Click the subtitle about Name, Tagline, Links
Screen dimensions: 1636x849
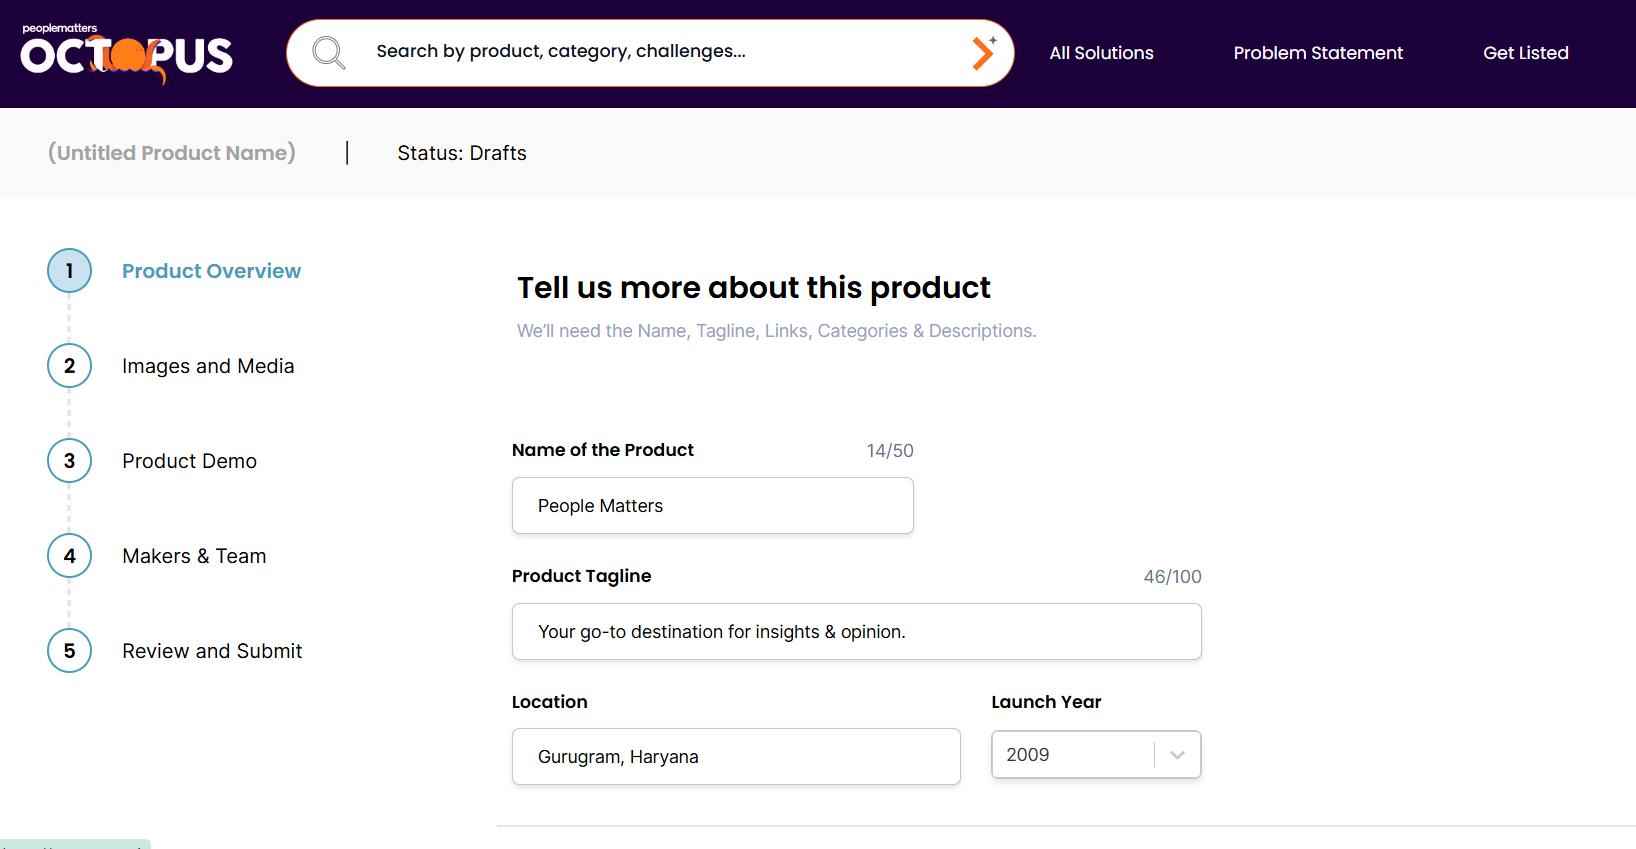(x=777, y=331)
